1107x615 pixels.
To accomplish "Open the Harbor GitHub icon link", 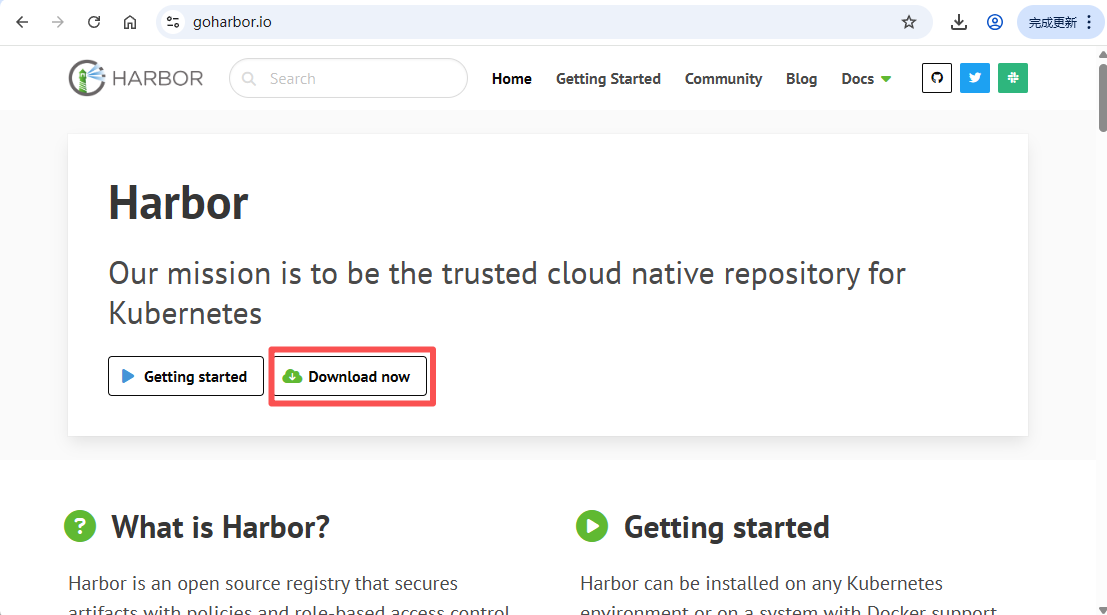I will pyautogui.click(x=937, y=78).
